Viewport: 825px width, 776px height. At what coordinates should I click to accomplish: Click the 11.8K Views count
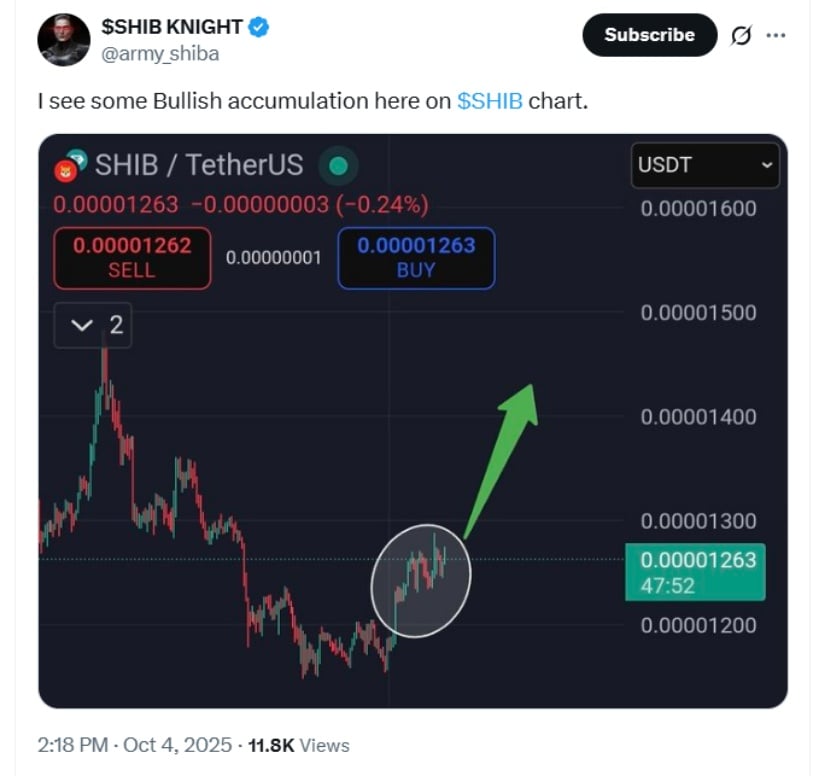pos(299,745)
